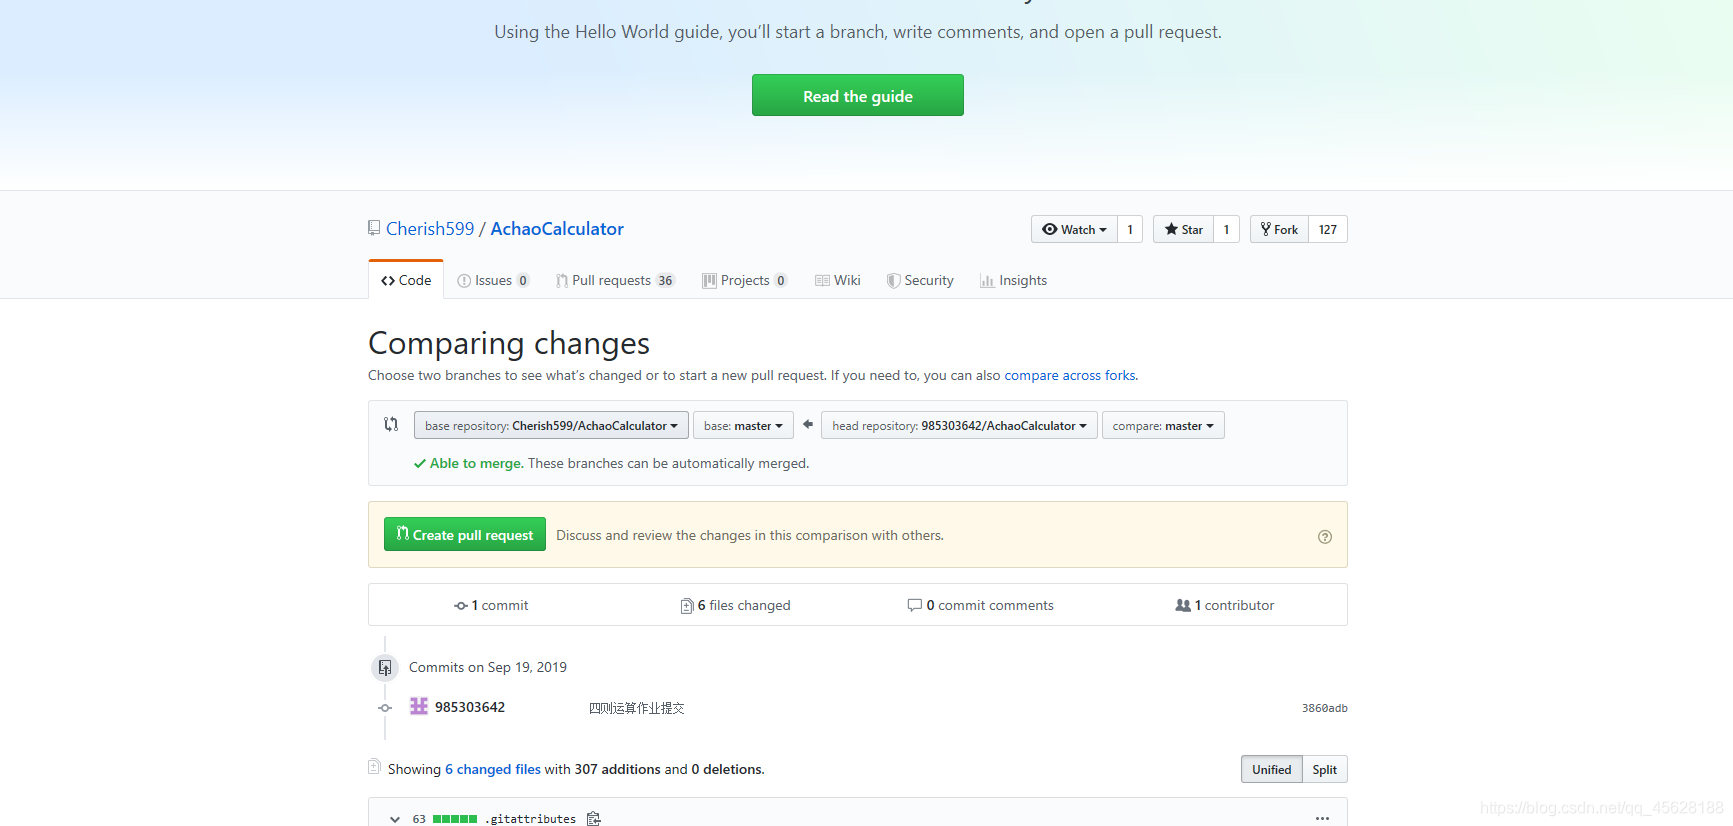The height and width of the screenshot is (826, 1733).
Task: View the 127 forks count
Action: point(1328,229)
